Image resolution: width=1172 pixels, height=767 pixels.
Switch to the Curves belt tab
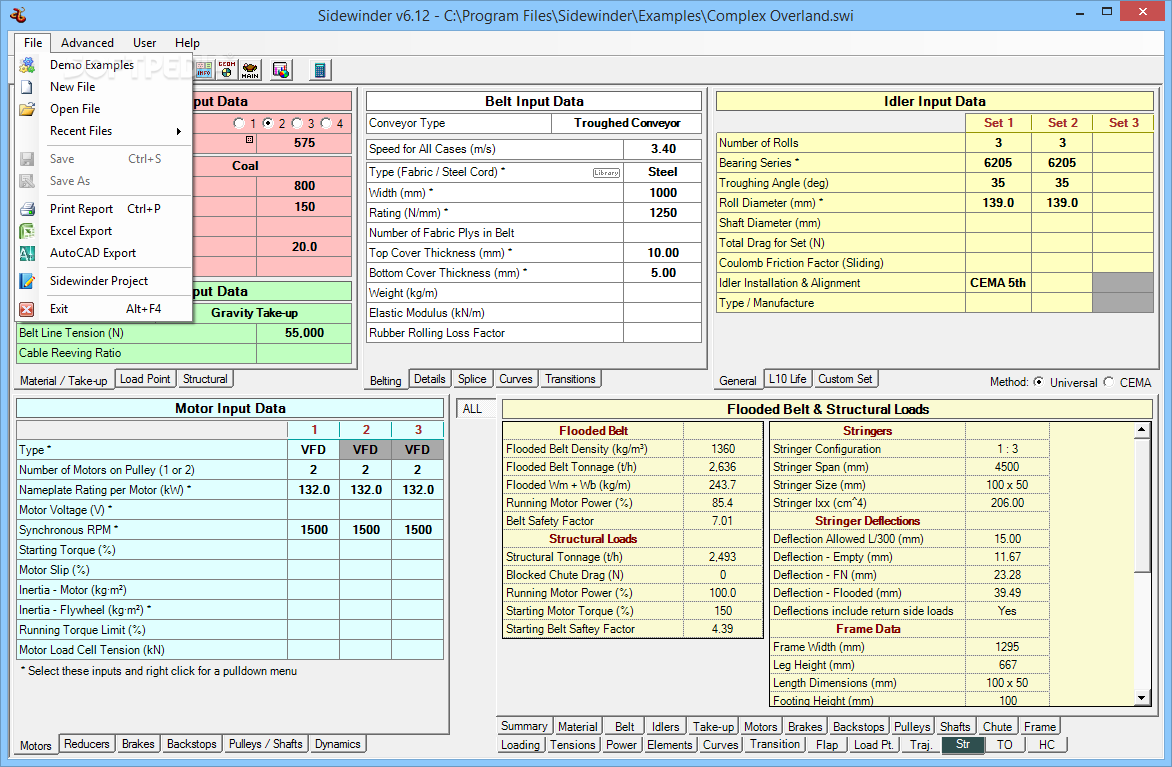(516, 379)
